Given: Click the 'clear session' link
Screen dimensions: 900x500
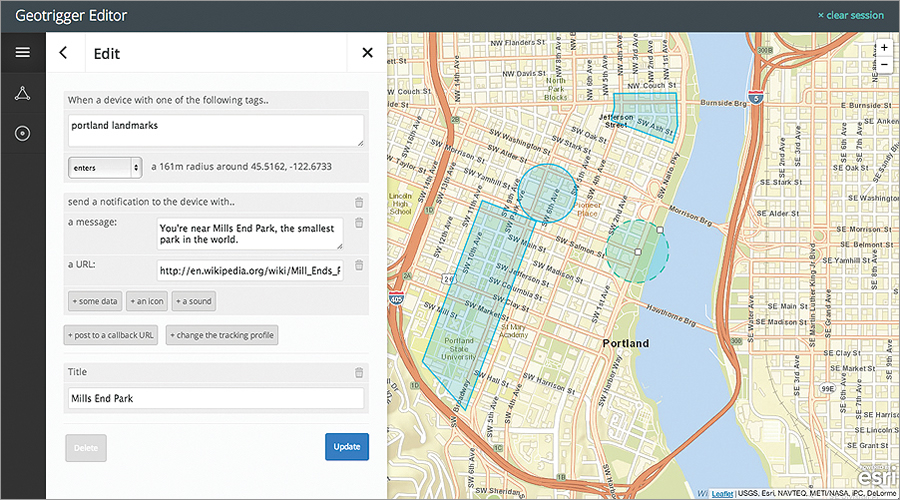Looking at the screenshot, I should click(x=850, y=15).
